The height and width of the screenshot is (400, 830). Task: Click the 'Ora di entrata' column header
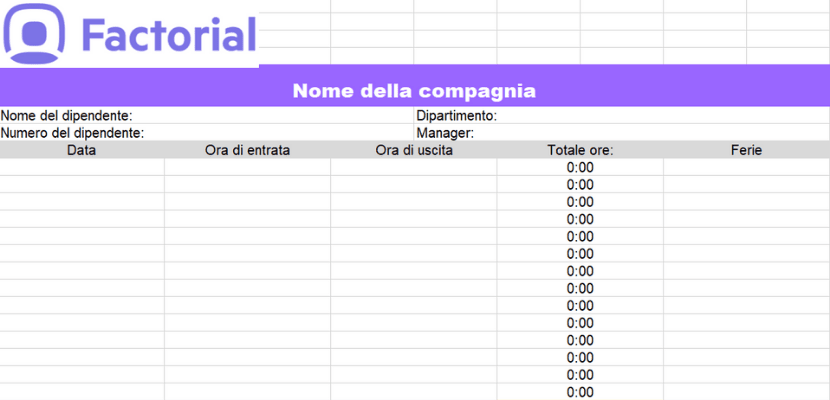pyautogui.click(x=247, y=150)
